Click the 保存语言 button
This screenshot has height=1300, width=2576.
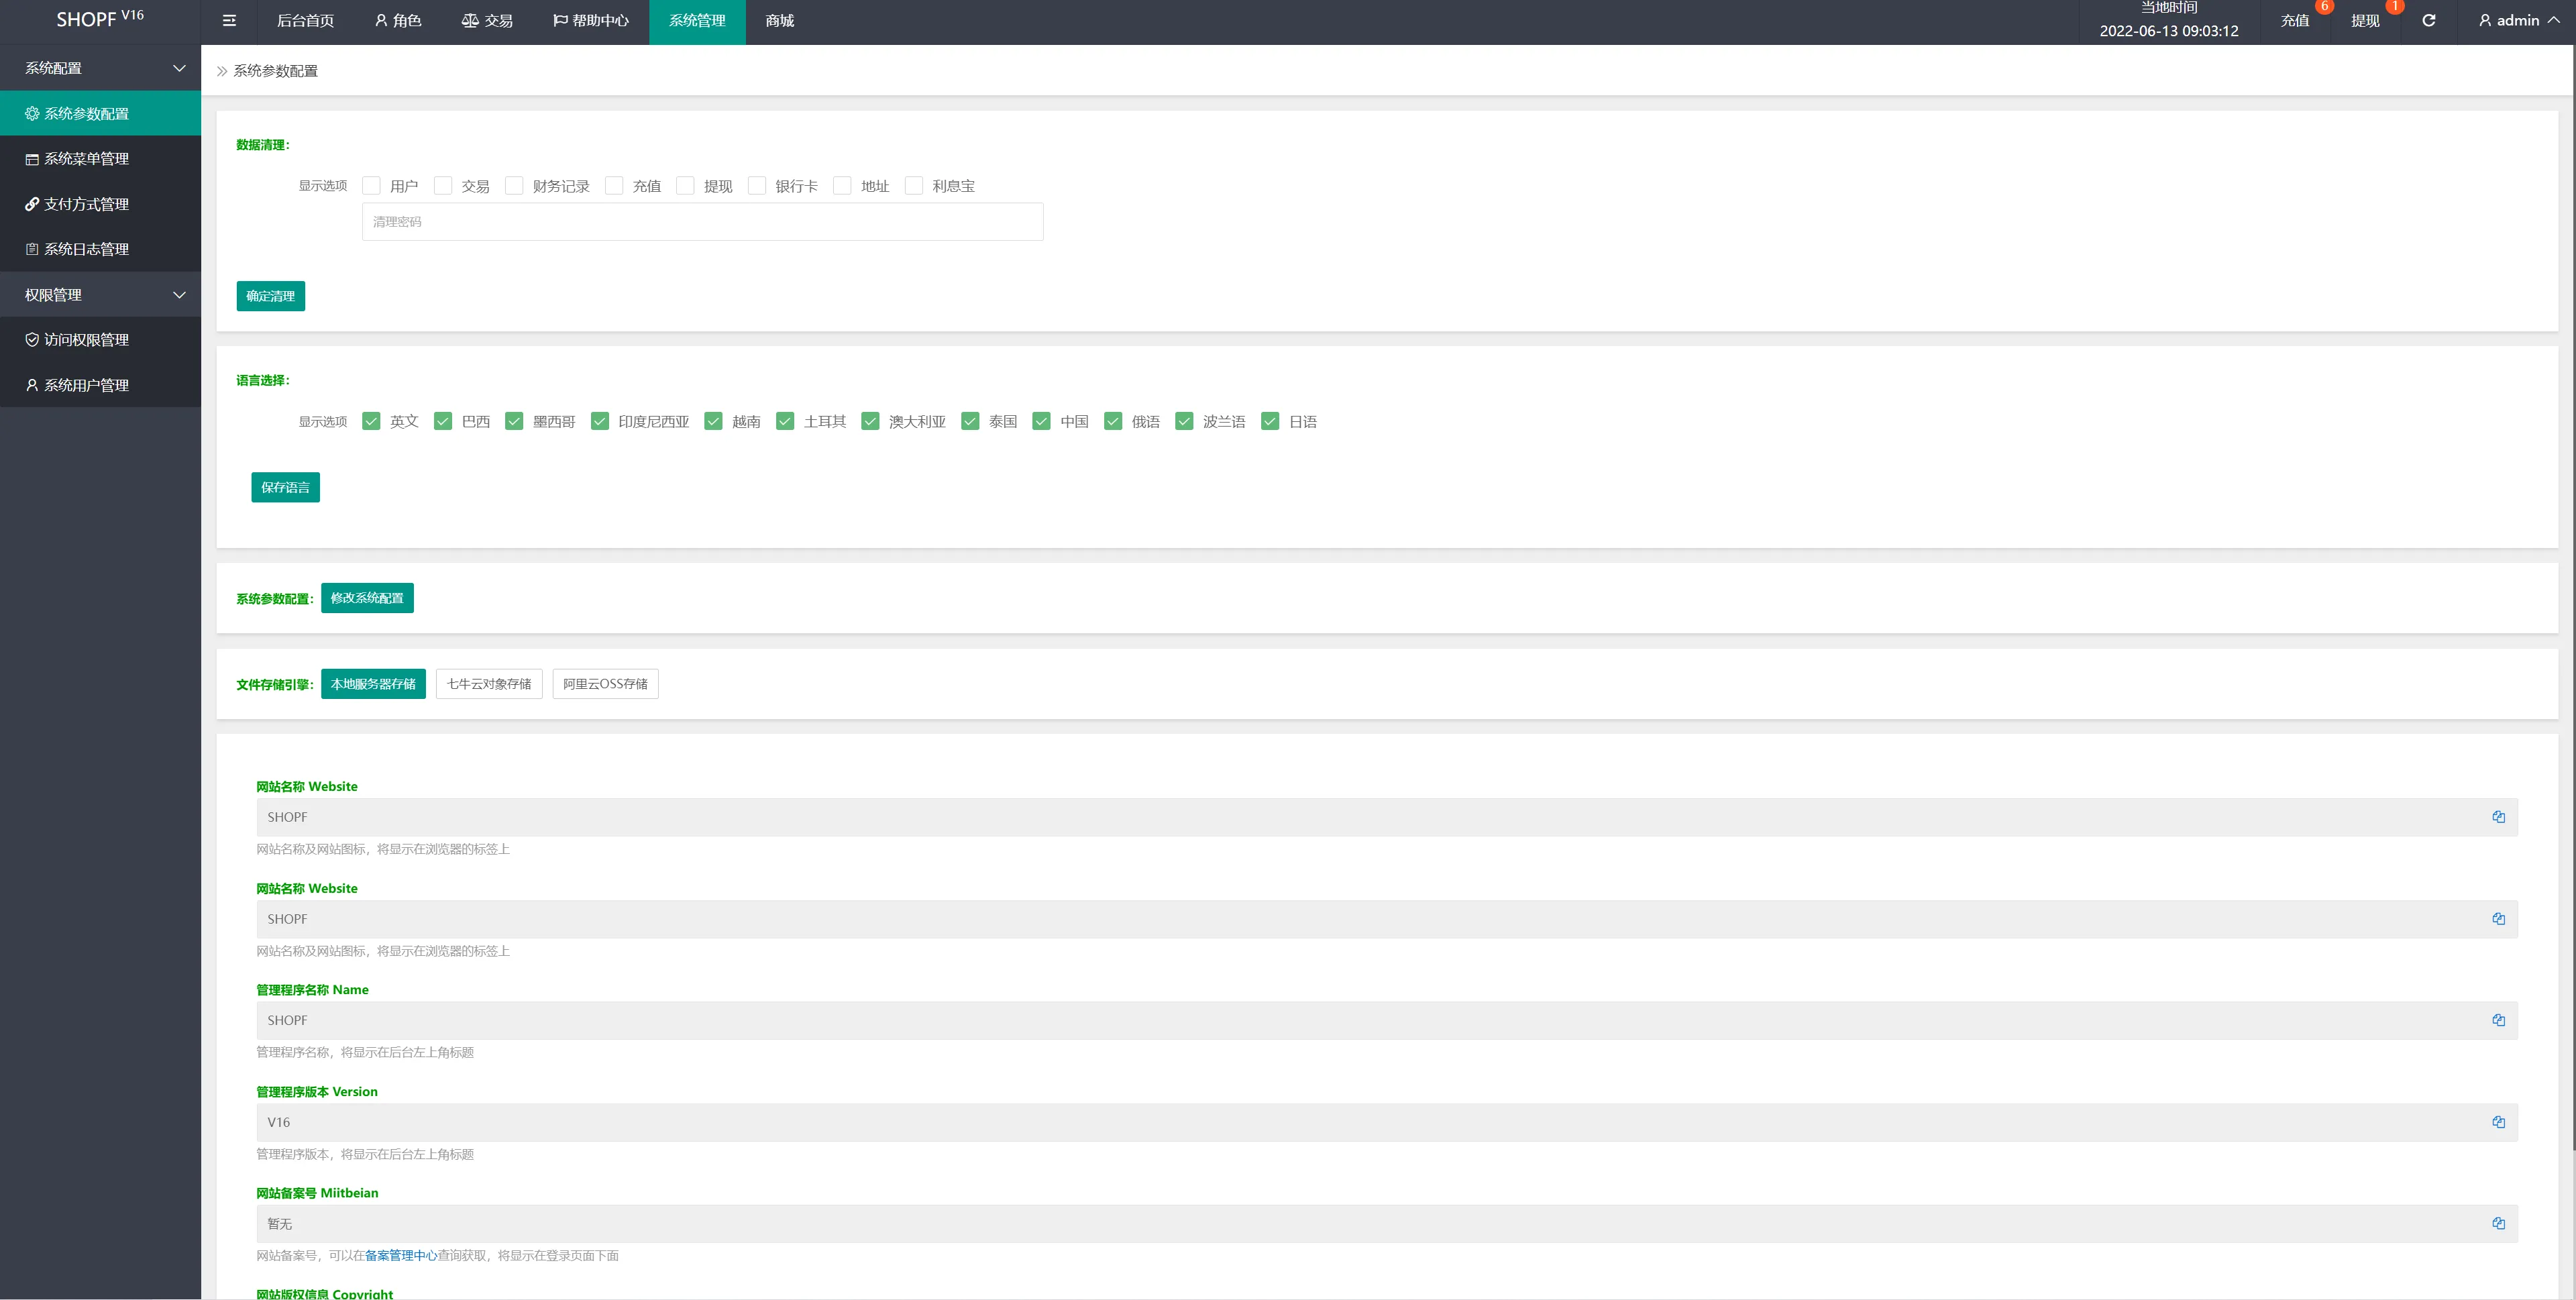pyautogui.click(x=286, y=487)
